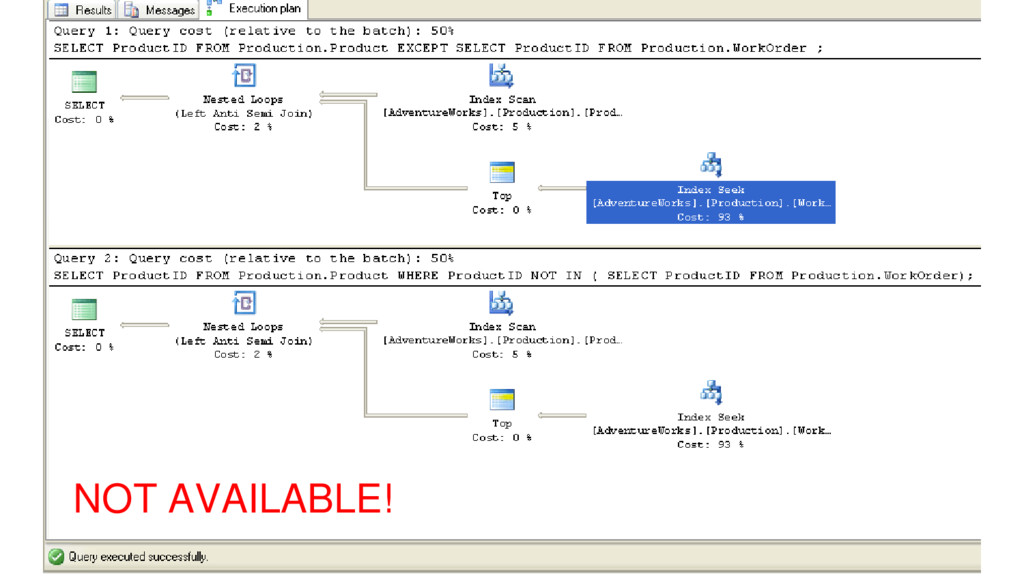This screenshot has height=576, width=1024.
Task: Click 'Cost: 0 %' under Query 1 Top
Action: (x=502, y=210)
